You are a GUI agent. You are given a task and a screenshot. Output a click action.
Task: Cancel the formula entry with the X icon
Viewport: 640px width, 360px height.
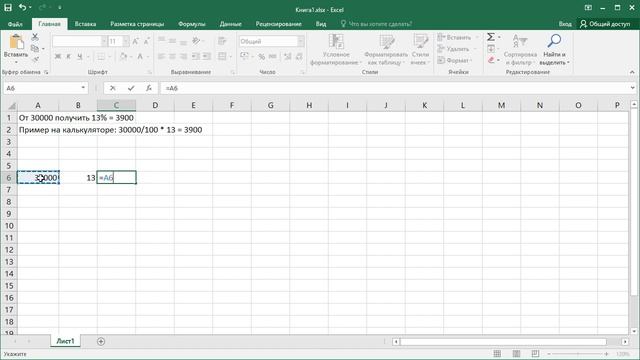tap(113, 88)
